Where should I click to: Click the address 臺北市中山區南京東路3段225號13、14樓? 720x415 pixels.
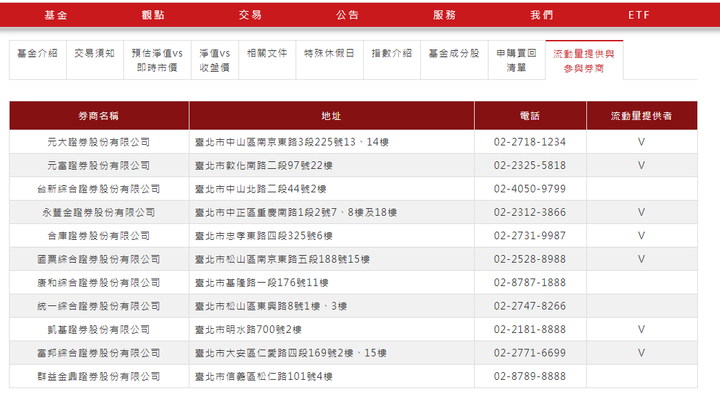coord(292,142)
